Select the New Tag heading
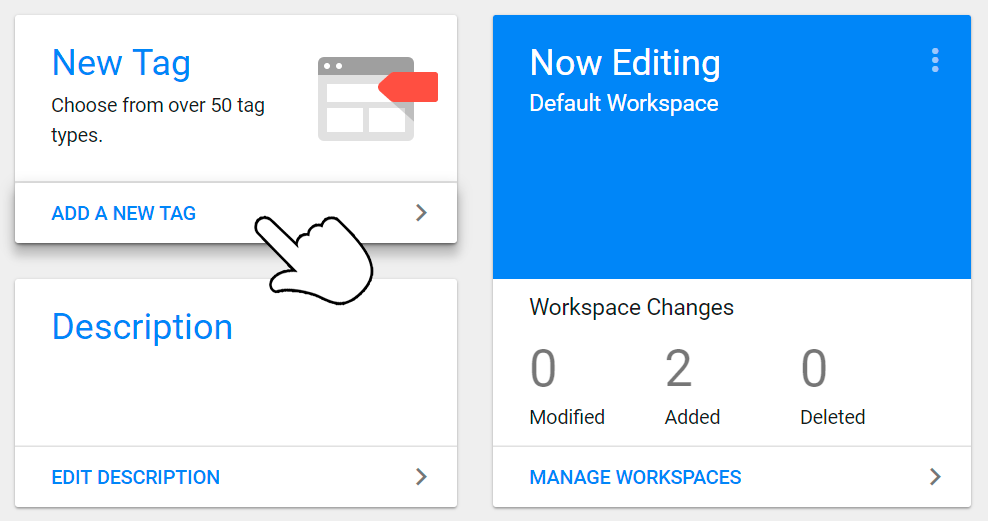Image resolution: width=988 pixels, height=521 pixels. (121, 63)
